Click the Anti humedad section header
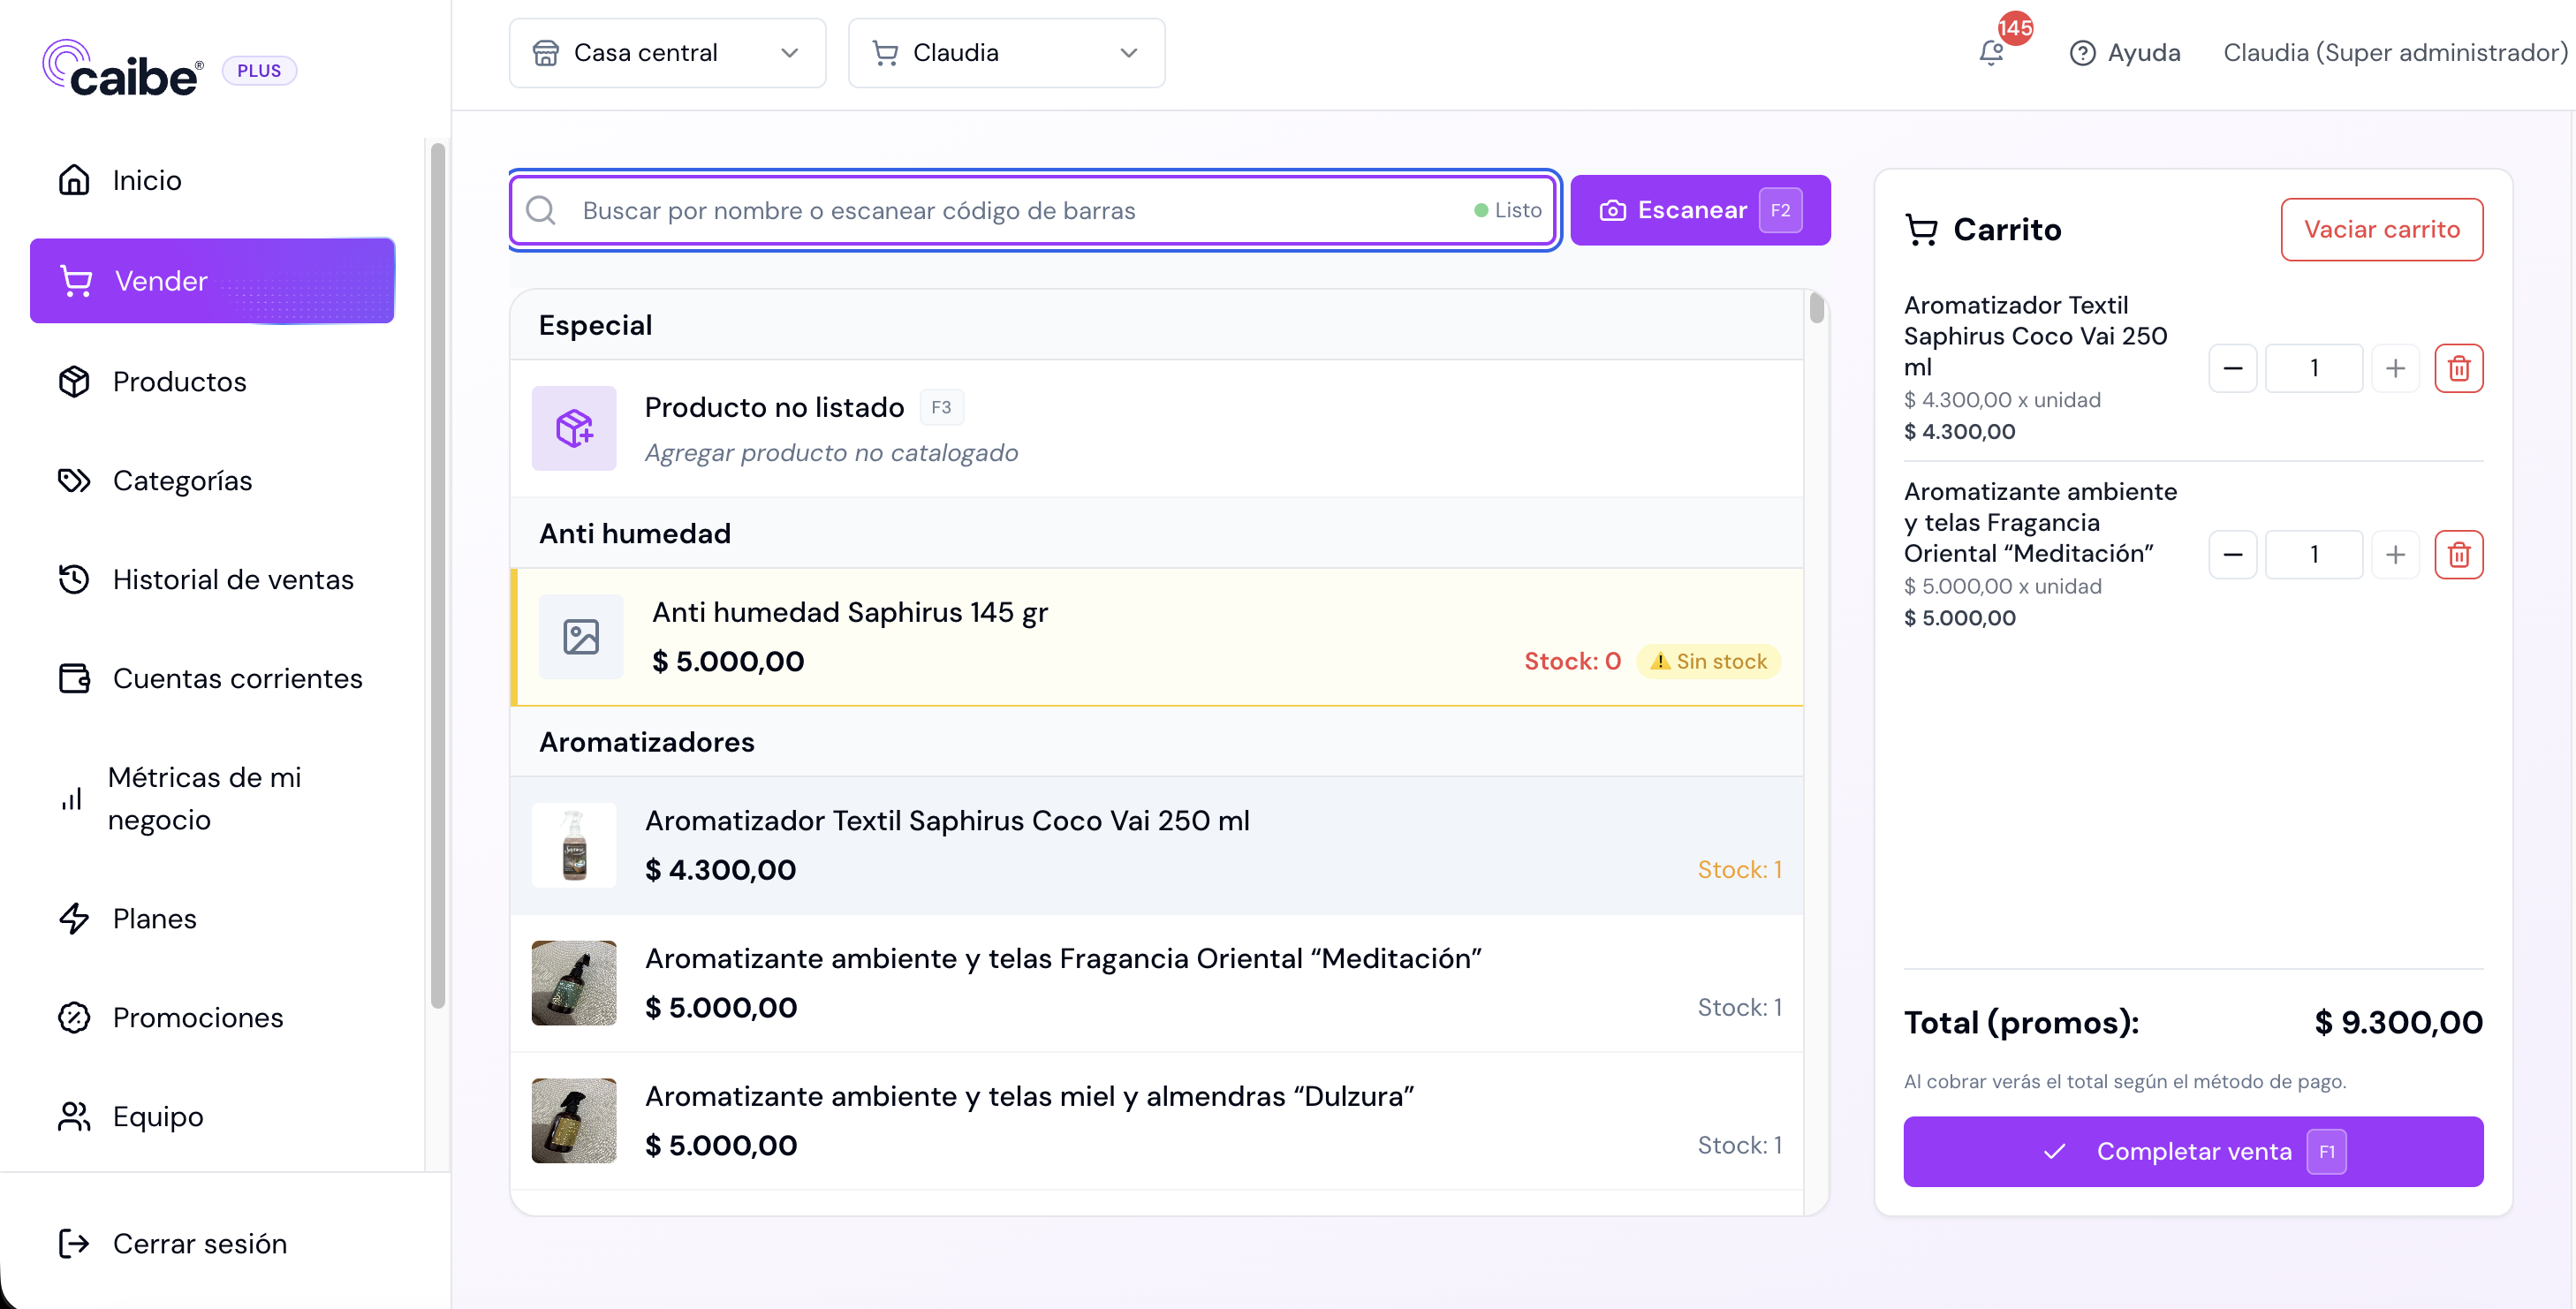 click(1157, 533)
